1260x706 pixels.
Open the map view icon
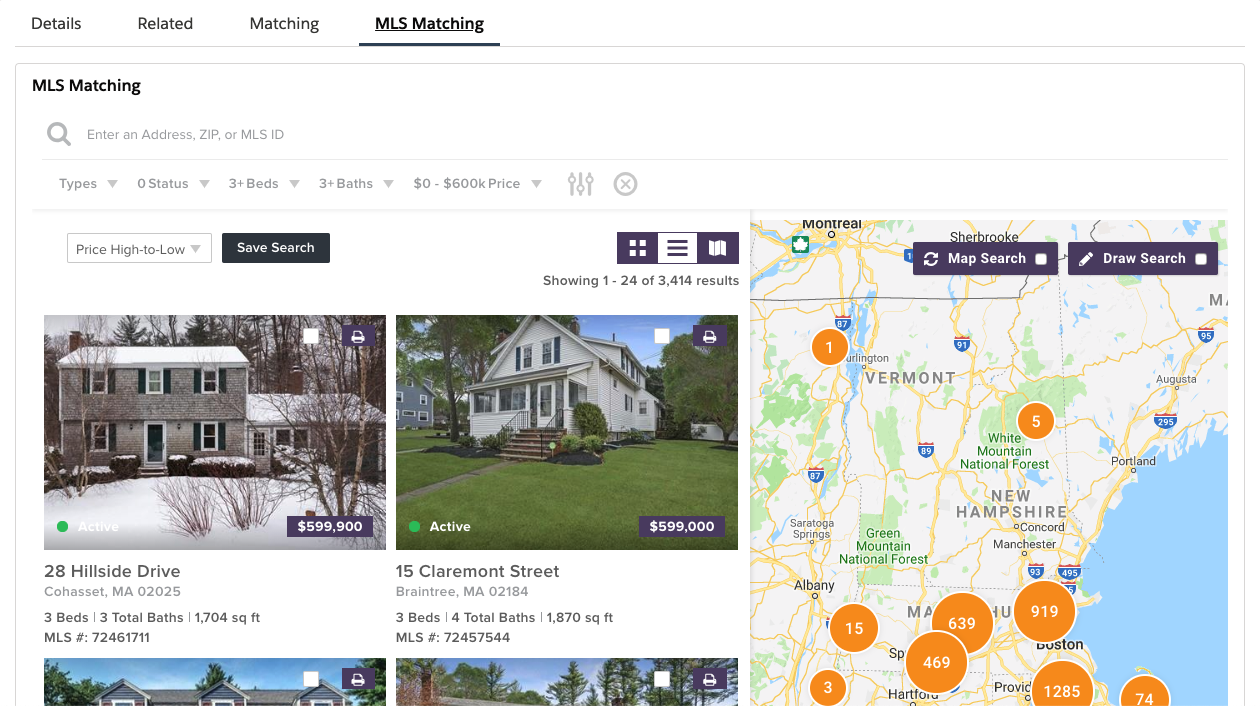(717, 247)
